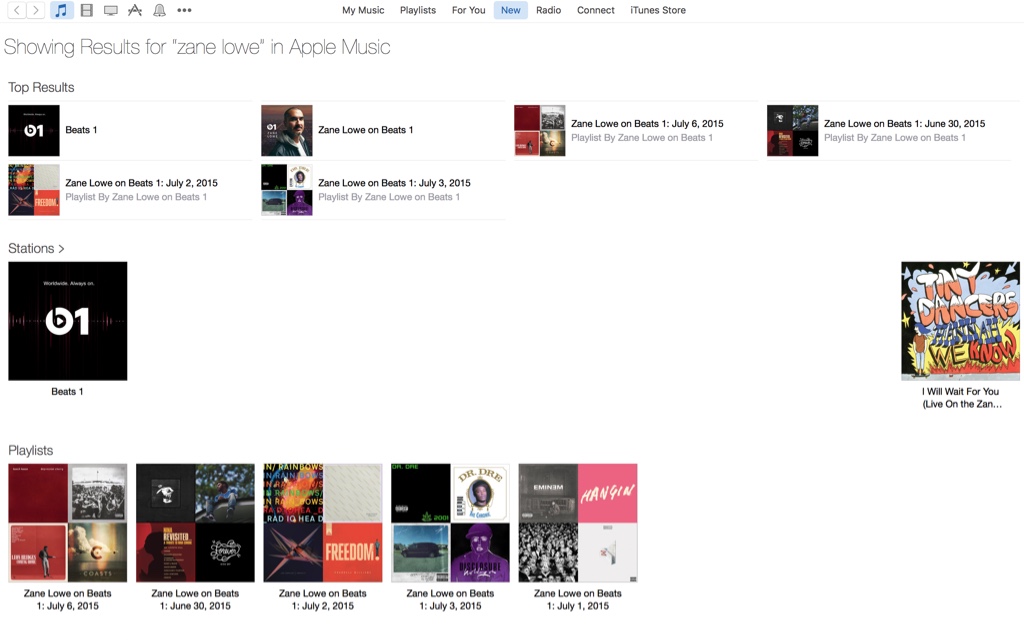Screen dimensions: 1024x640
Task: Open Beats 1 top result artwork
Action: [x=34, y=131]
